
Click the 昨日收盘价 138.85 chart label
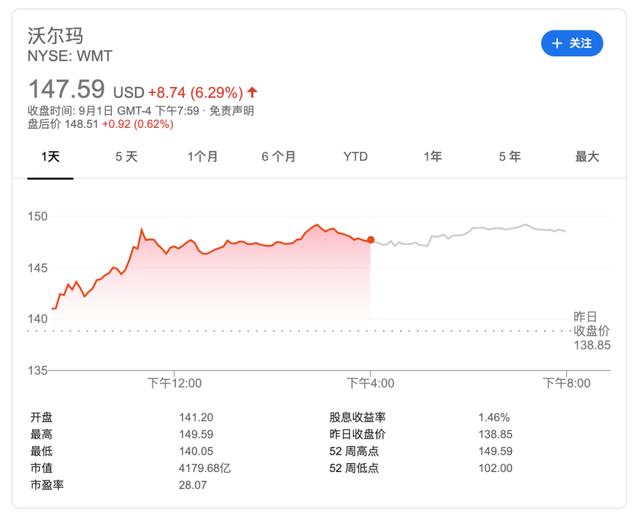(591, 331)
